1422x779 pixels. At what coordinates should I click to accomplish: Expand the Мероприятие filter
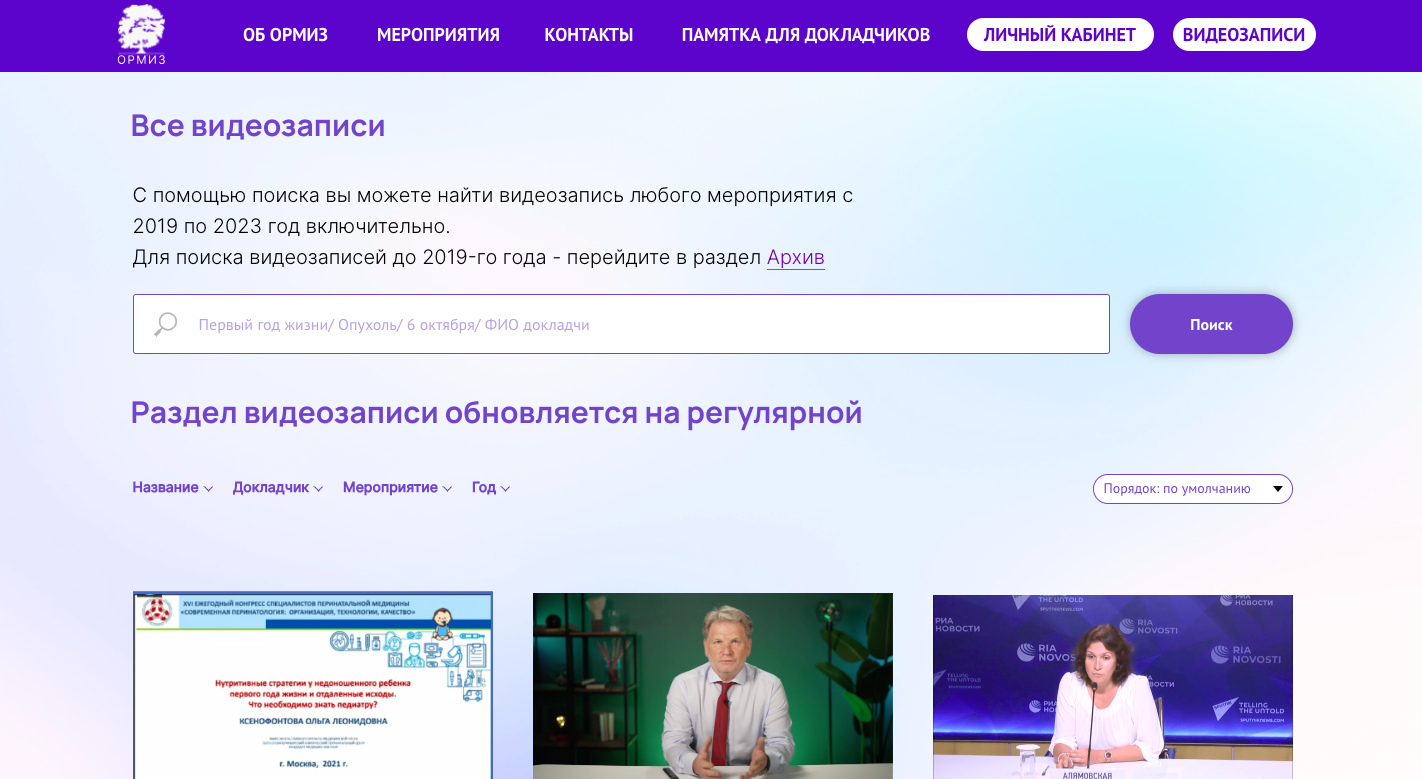(x=398, y=488)
